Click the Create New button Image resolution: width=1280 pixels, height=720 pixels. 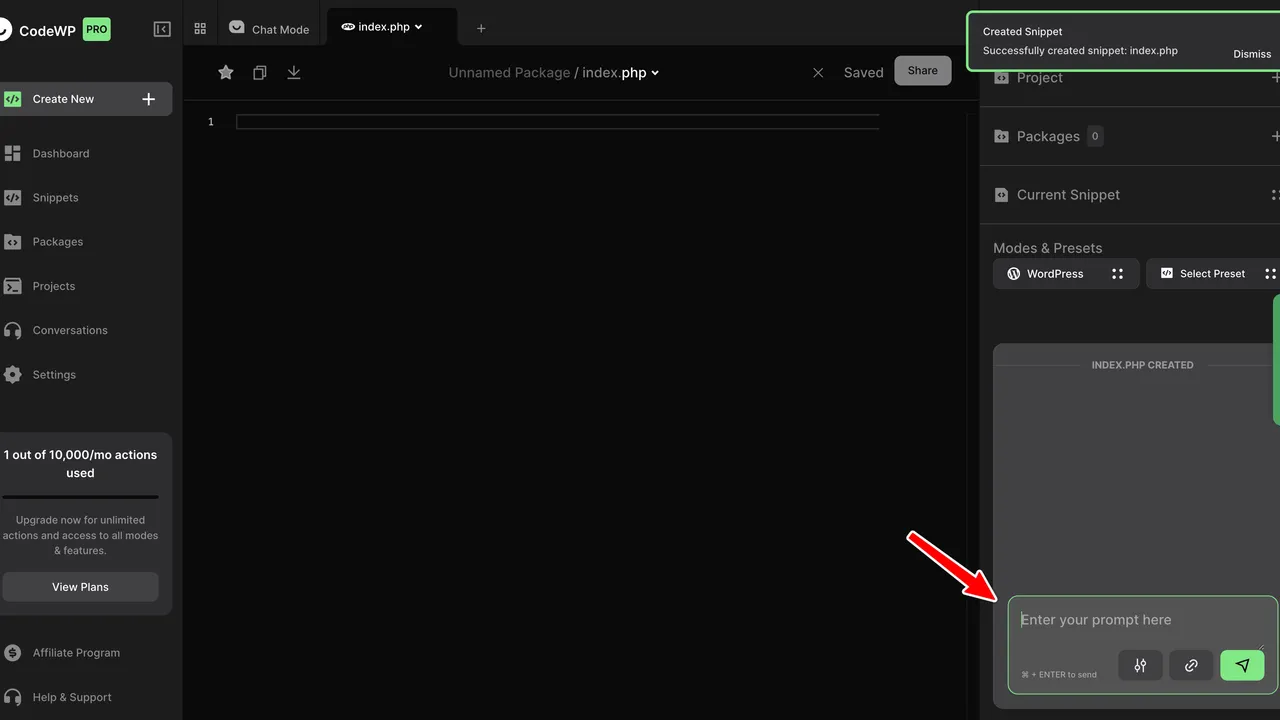point(85,99)
